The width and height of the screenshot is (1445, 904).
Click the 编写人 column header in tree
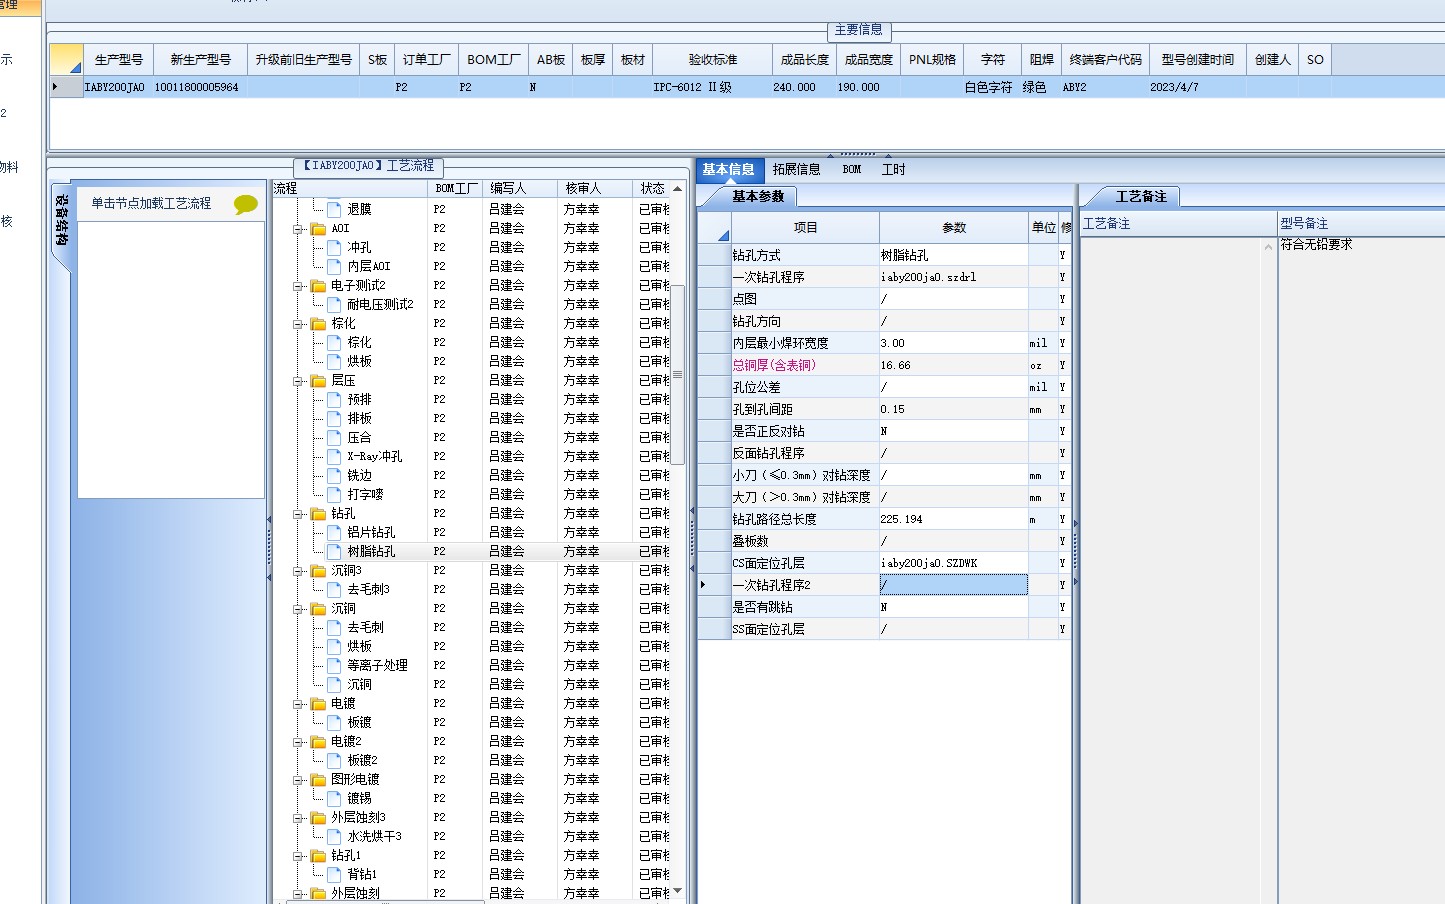(x=520, y=188)
